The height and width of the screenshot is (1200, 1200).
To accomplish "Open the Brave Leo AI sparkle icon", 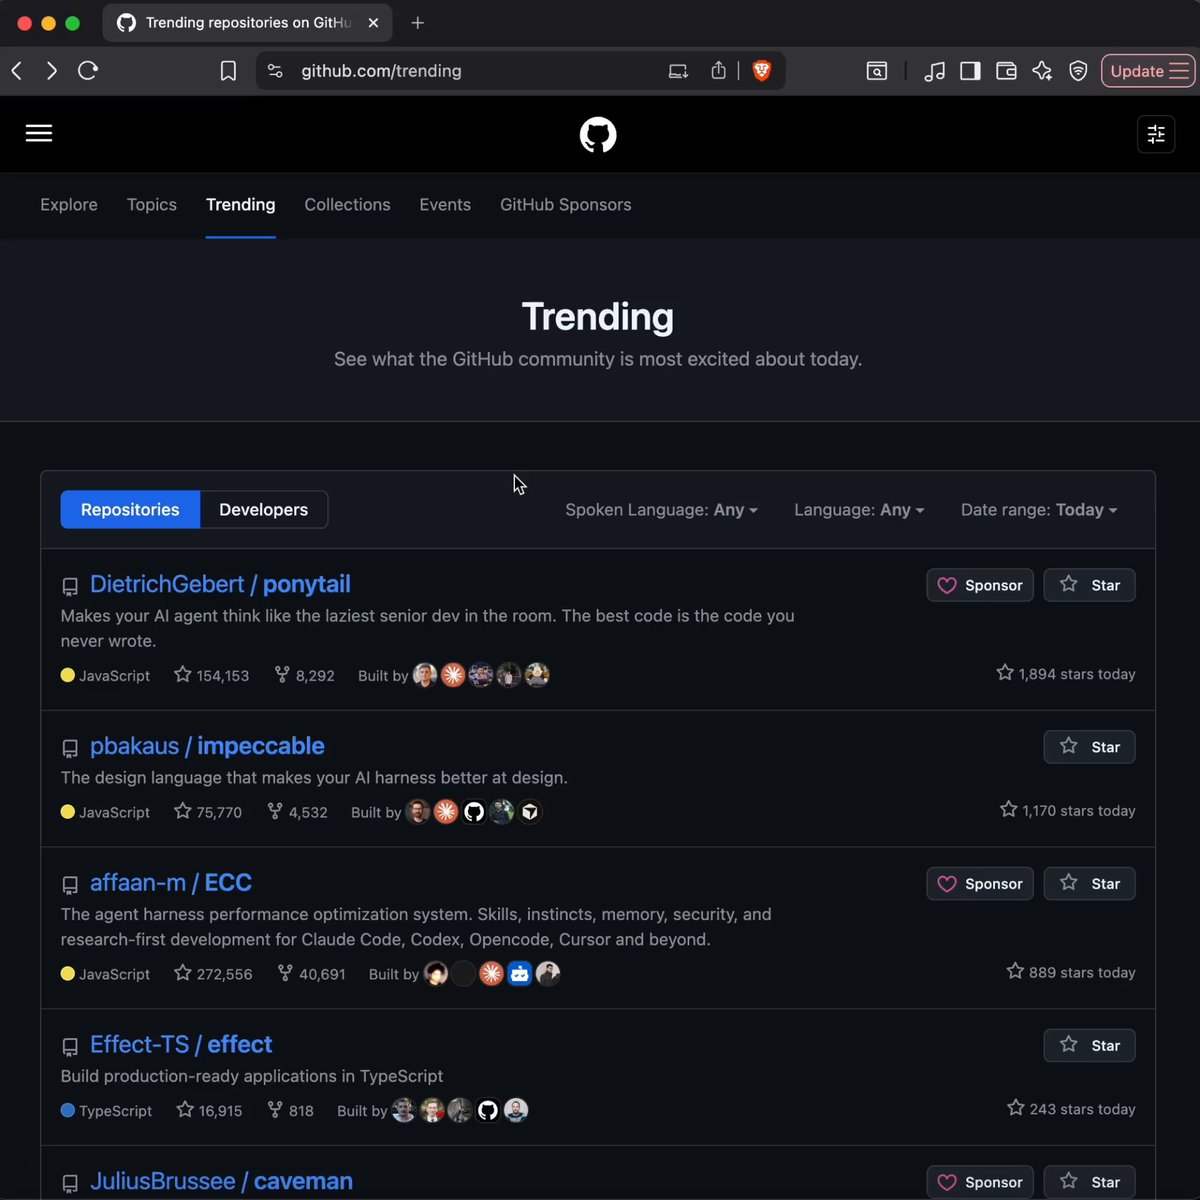I will [1042, 71].
